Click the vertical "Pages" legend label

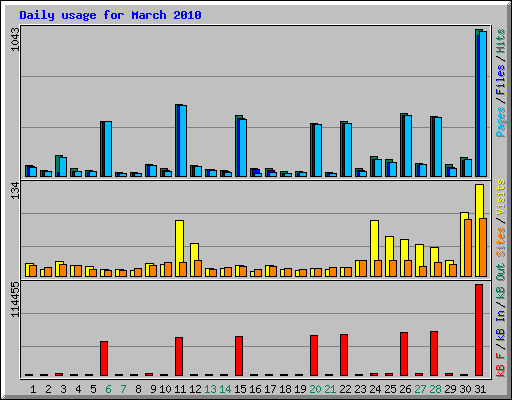click(501, 122)
